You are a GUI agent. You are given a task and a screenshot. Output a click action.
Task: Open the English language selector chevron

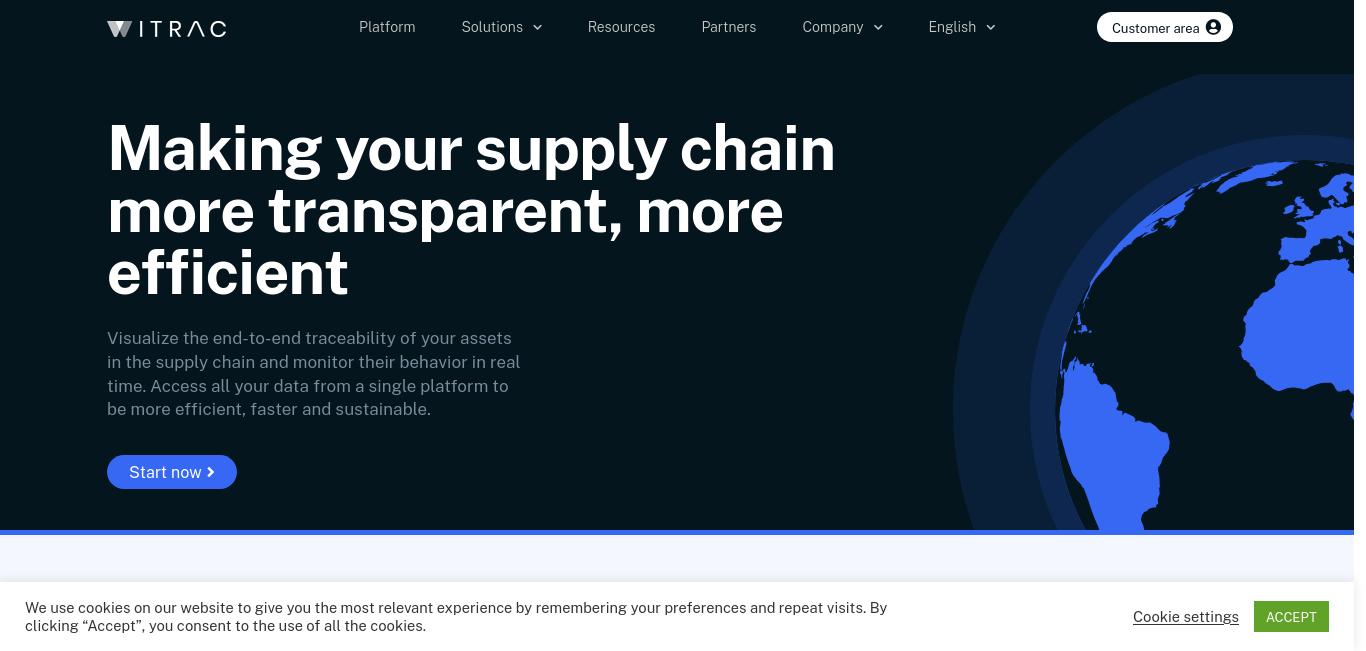coord(991,27)
